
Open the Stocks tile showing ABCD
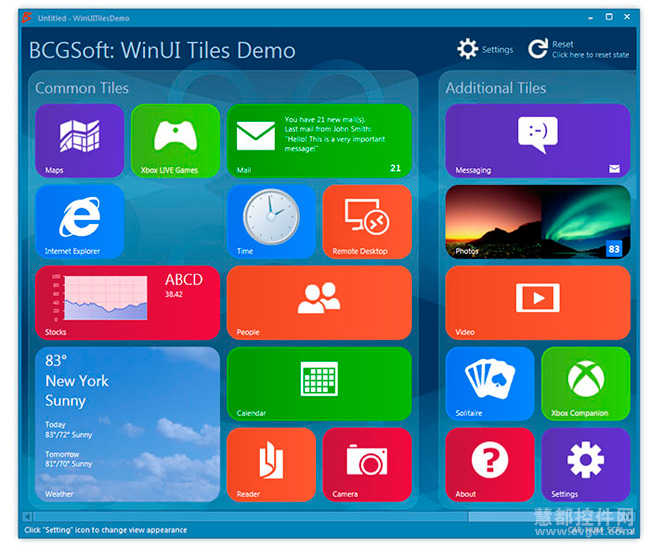pos(127,303)
